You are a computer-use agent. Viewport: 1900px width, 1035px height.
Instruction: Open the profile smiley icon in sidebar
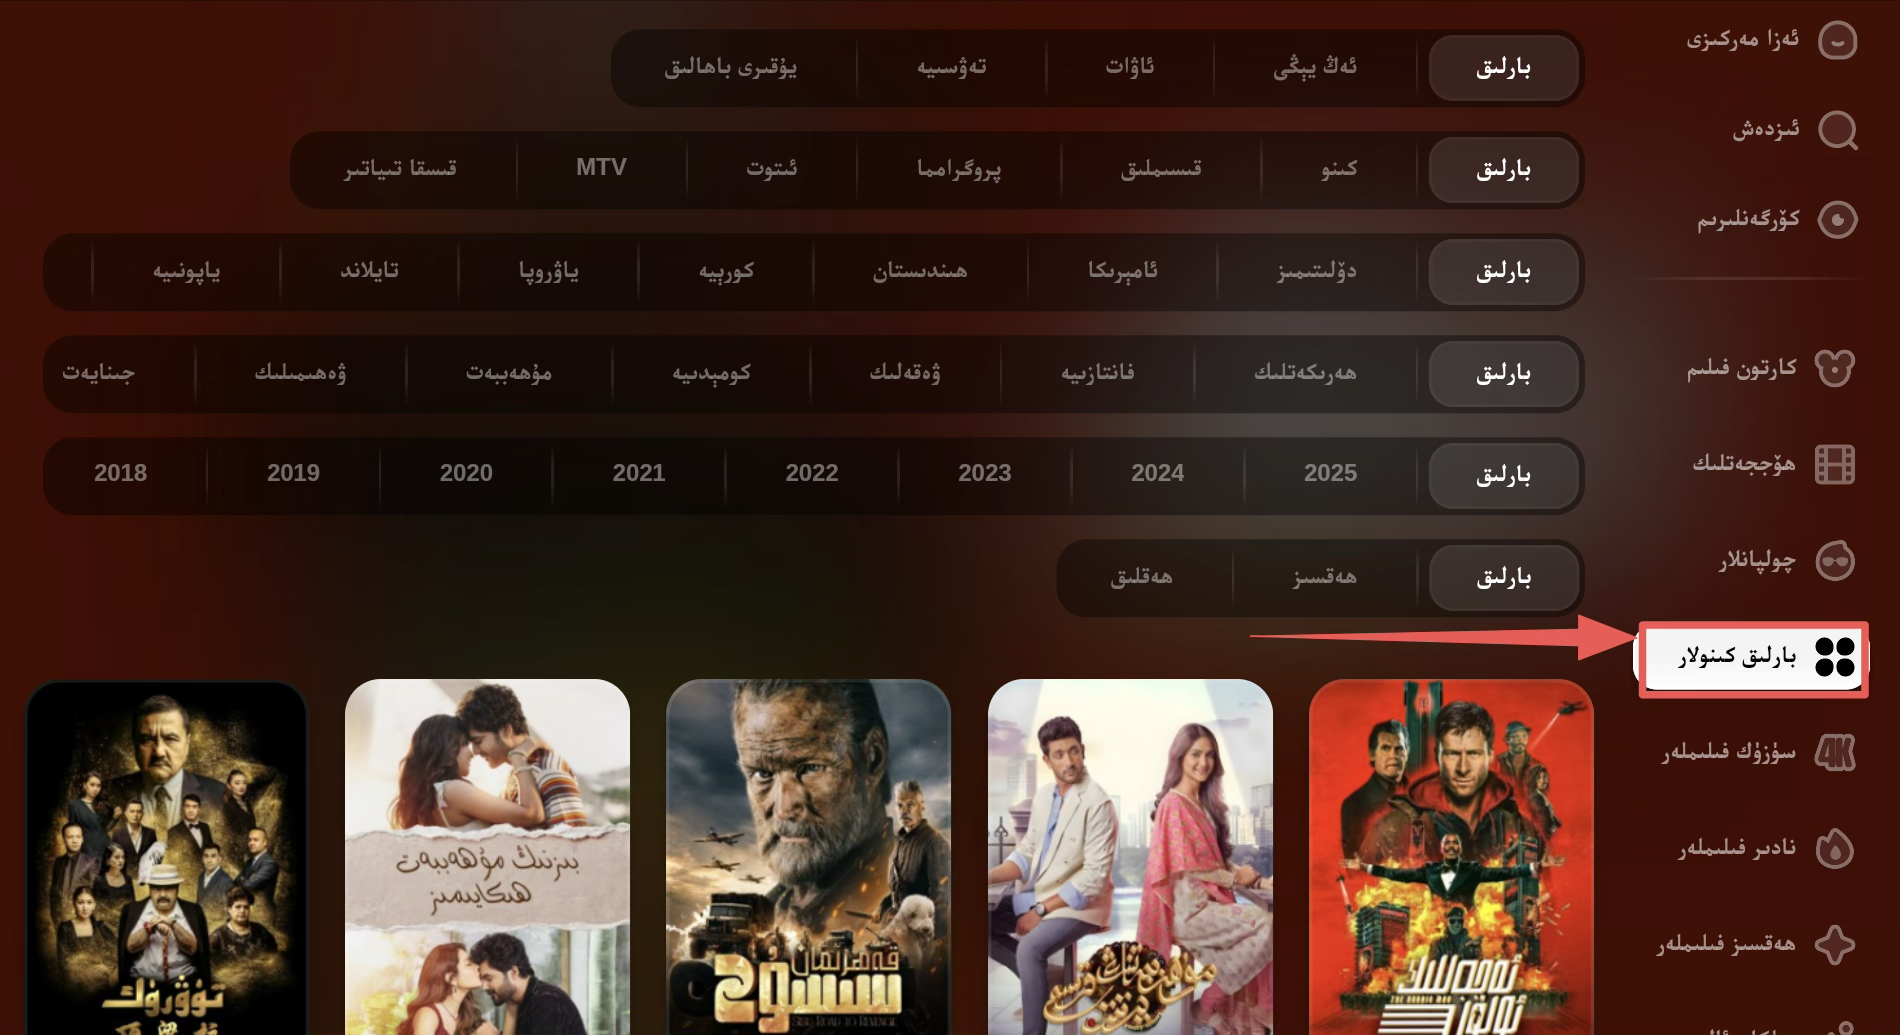pyautogui.click(x=1837, y=41)
